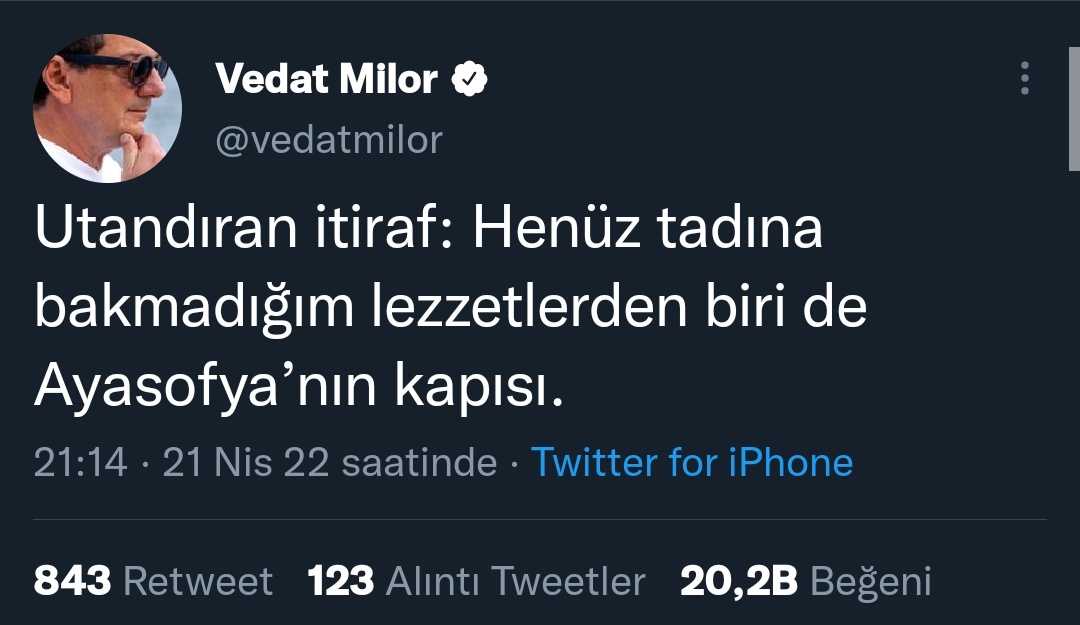The image size is (1080, 625).
Task: Click the word "saatinde" after the date
Action: [419, 462]
